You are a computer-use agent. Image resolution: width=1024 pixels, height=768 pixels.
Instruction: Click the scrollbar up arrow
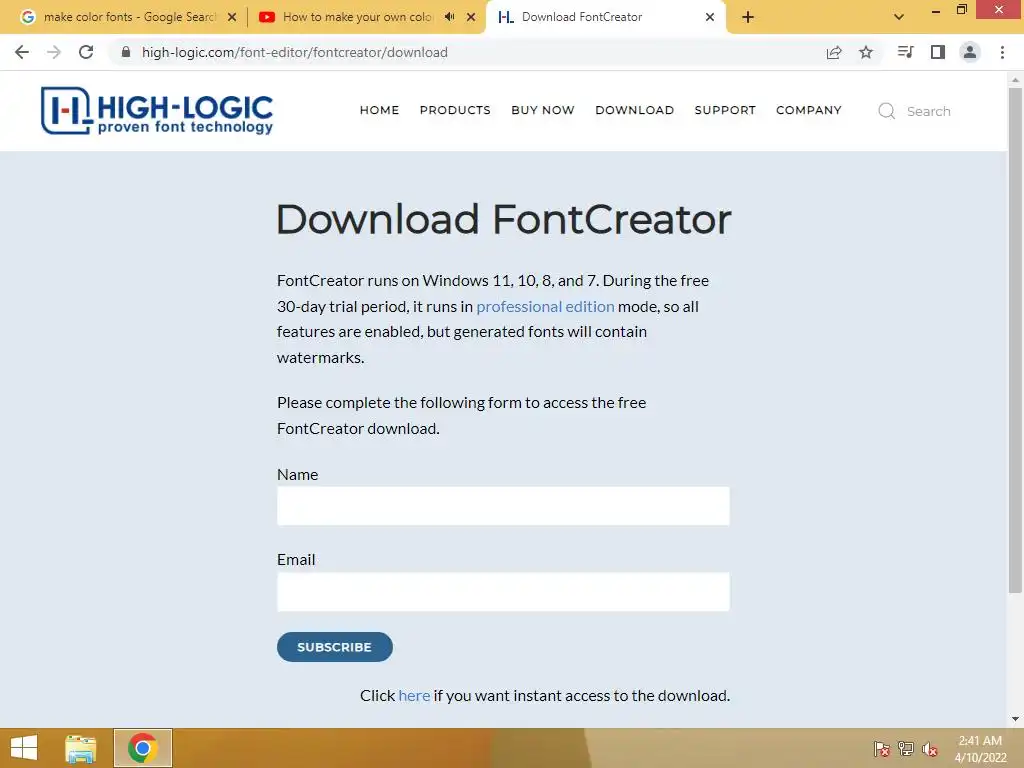[x=1015, y=80]
